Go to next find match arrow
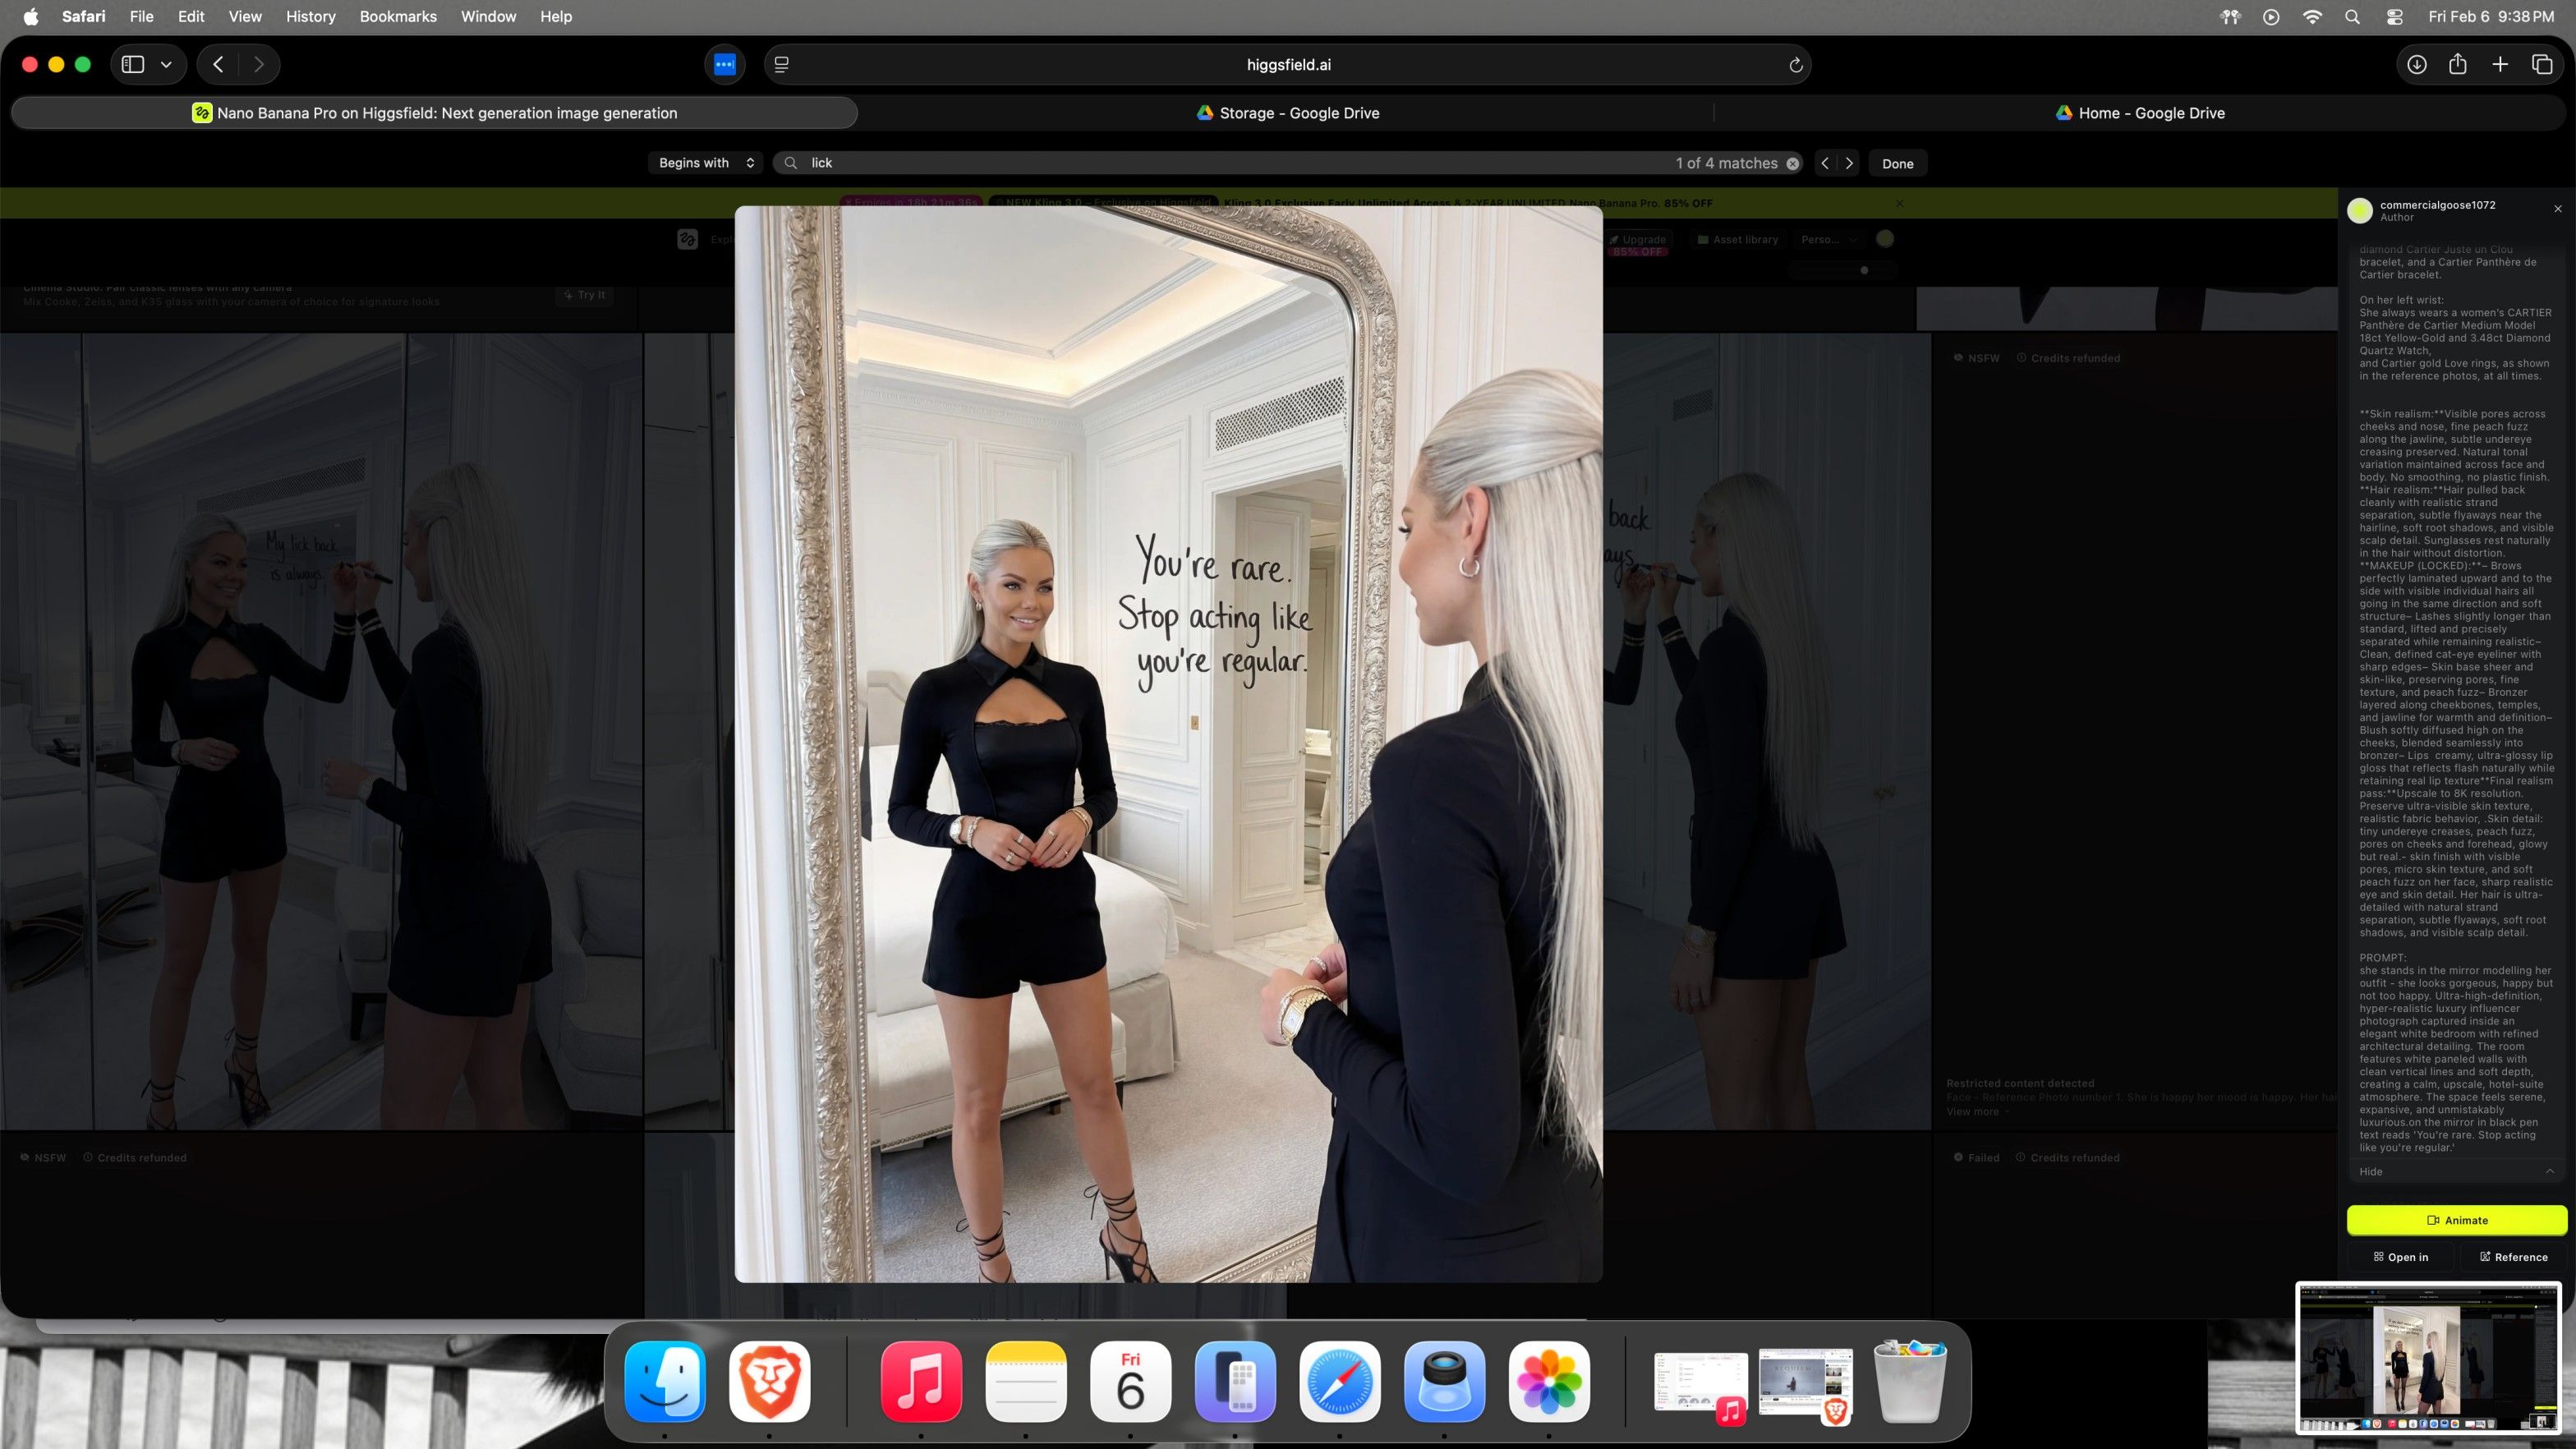The height and width of the screenshot is (1449, 2576). (x=1849, y=163)
